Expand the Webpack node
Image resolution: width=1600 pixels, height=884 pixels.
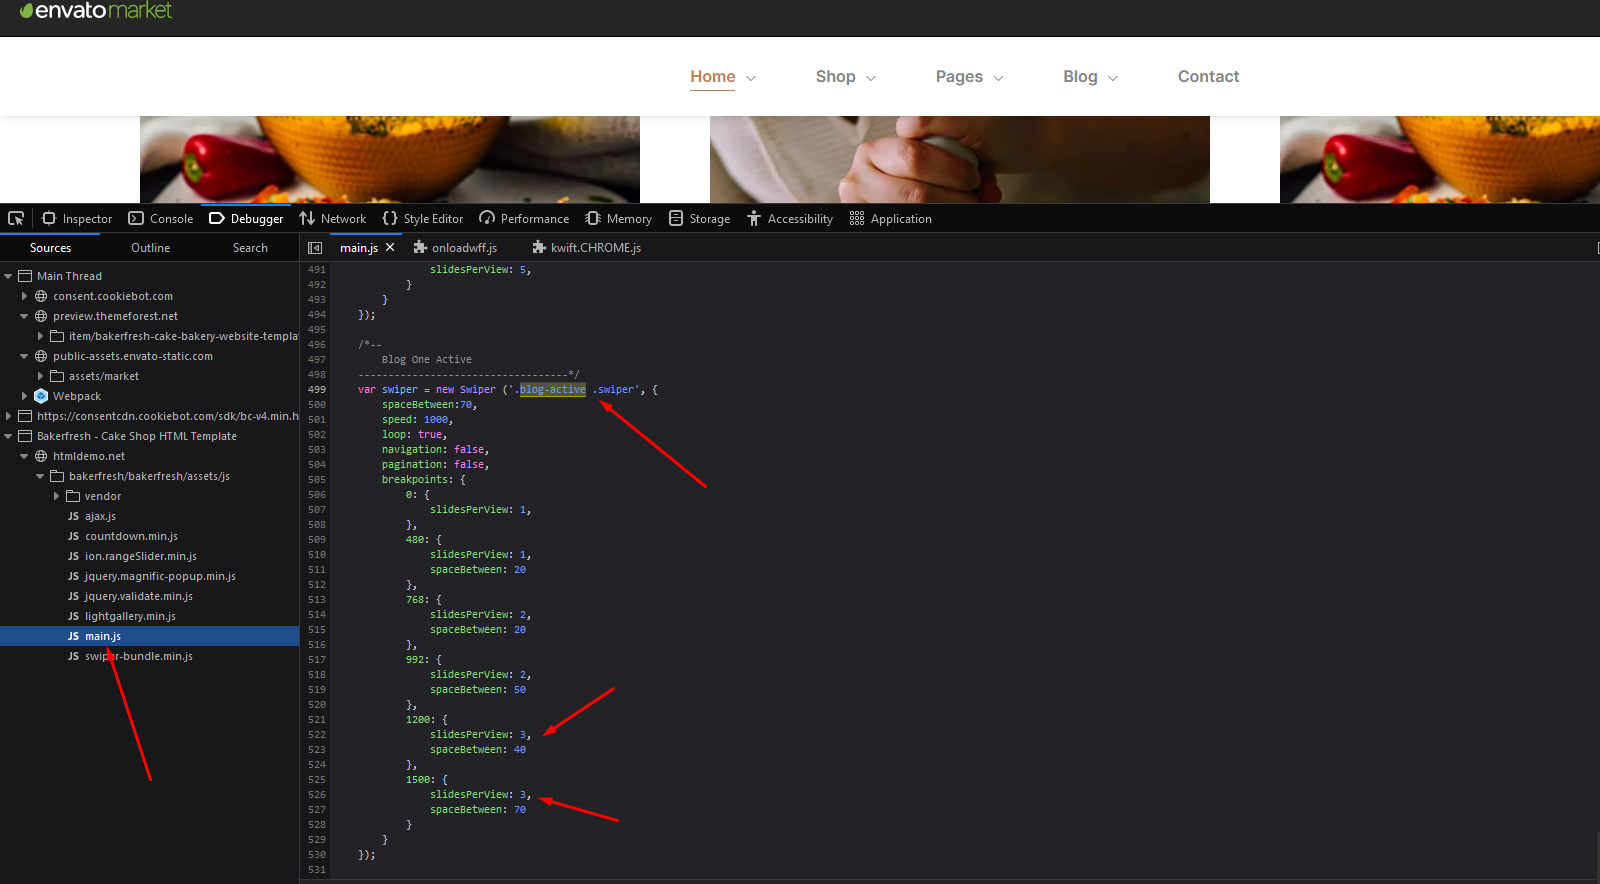(24, 396)
